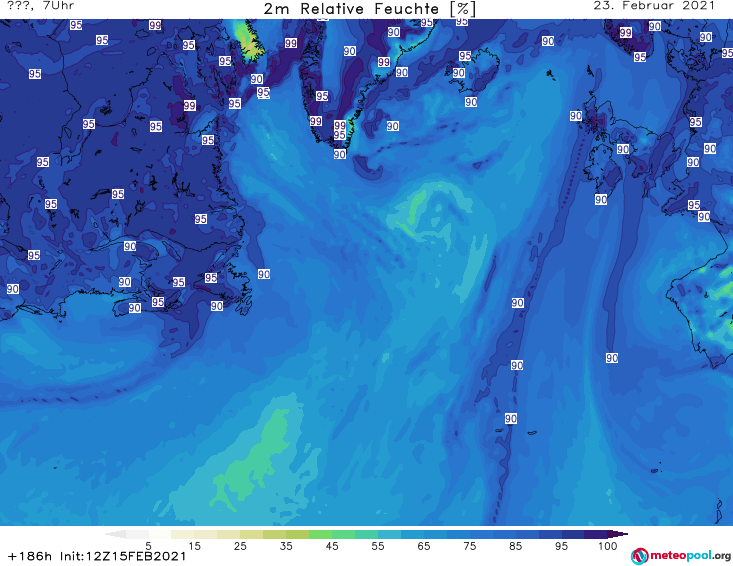Click the '25' value on the color scale
This screenshot has width=733, height=566.
tap(240, 546)
